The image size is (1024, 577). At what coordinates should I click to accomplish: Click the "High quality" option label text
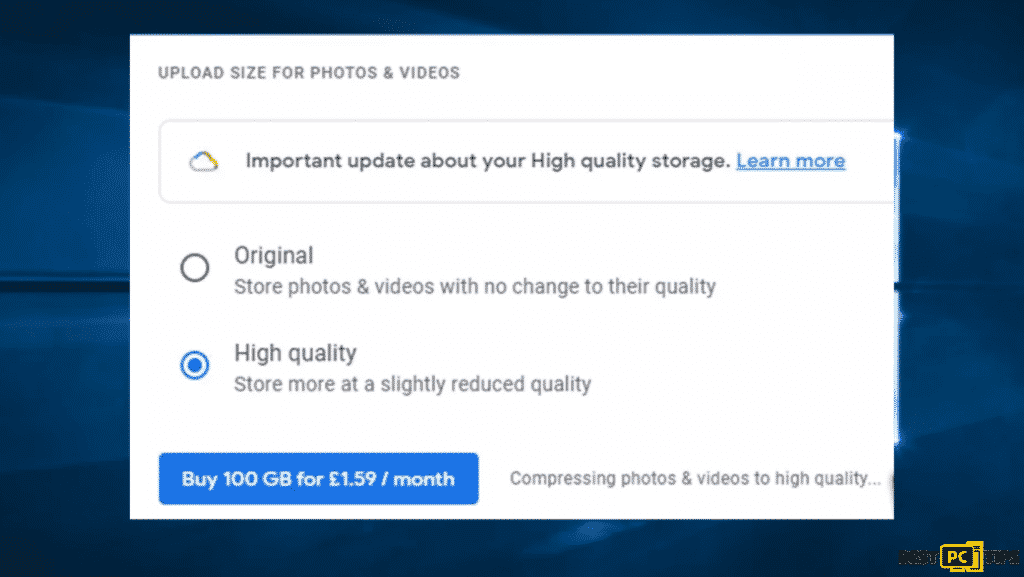295,353
